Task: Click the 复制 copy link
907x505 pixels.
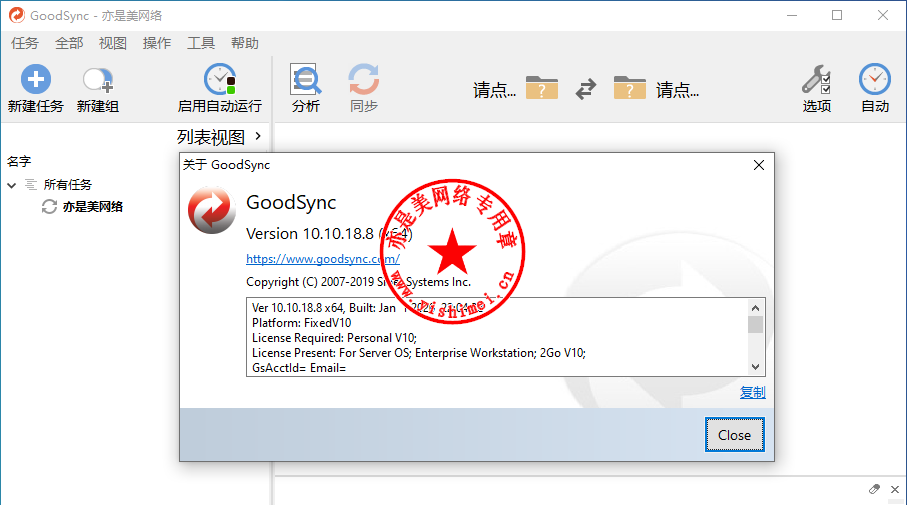Action: (x=753, y=393)
